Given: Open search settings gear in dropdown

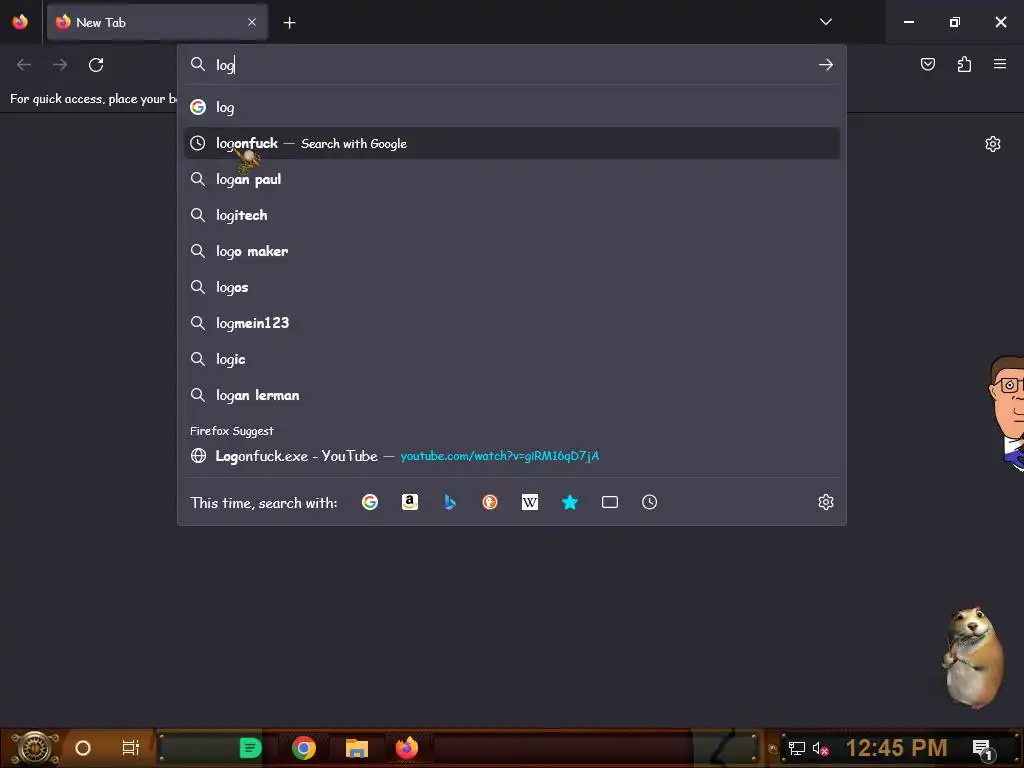Looking at the screenshot, I should point(825,502).
